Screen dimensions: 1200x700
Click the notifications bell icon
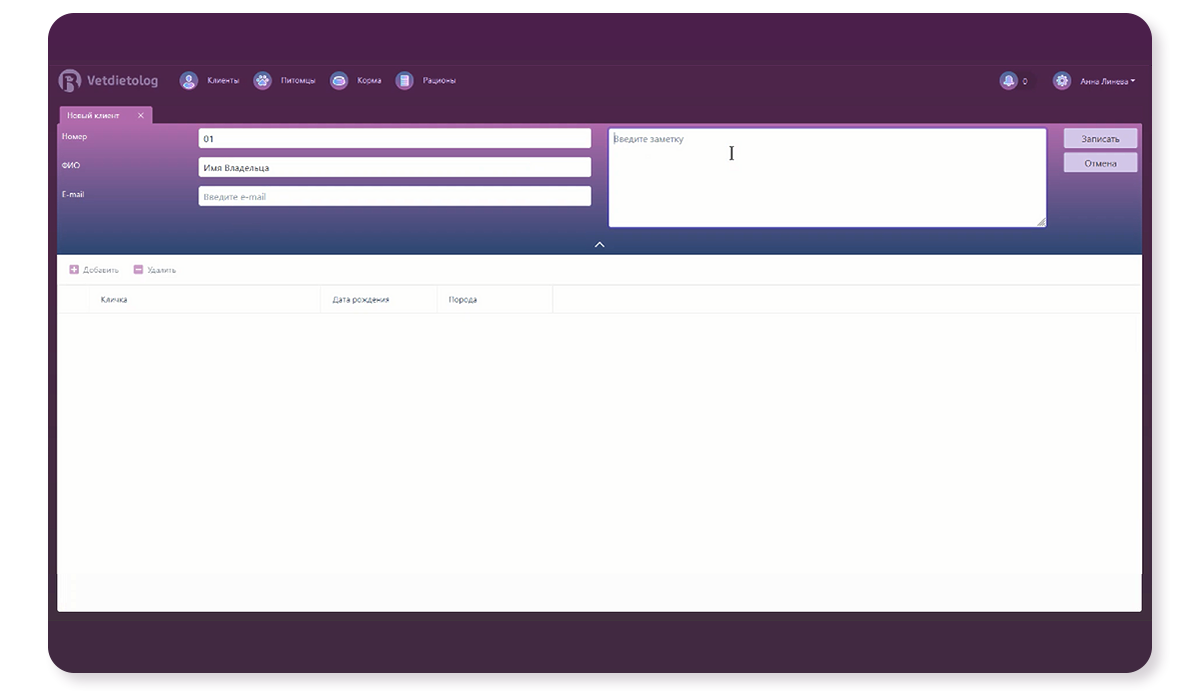pos(1008,81)
